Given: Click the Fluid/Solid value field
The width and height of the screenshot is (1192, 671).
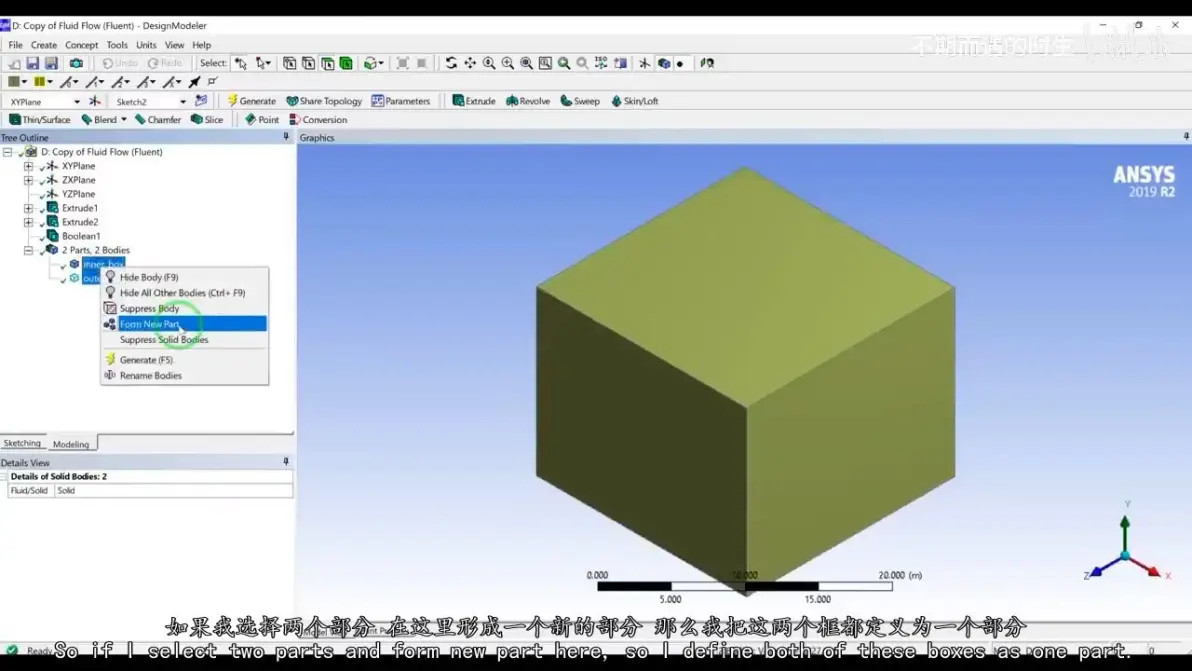Looking at the screenshot, I should click(173, 491).
